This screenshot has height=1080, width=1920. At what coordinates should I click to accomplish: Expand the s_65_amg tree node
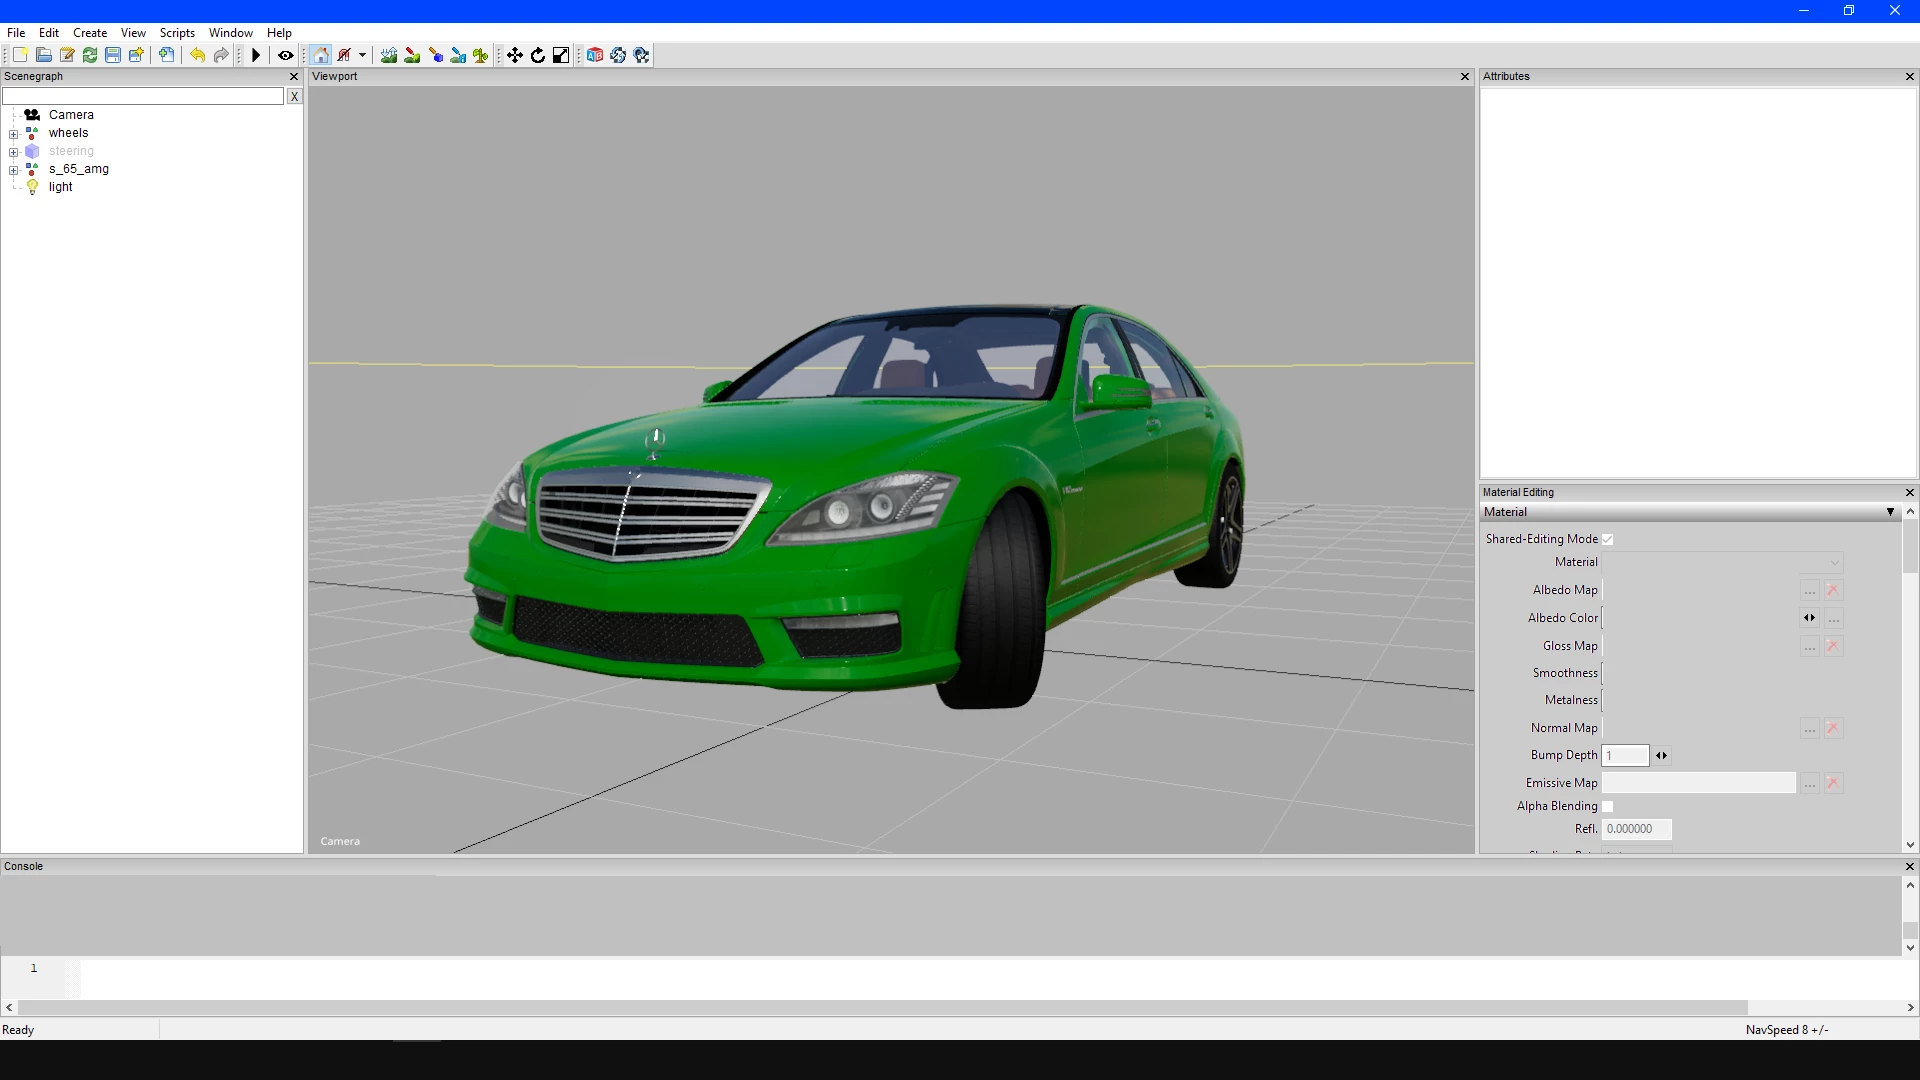[14, 170]
